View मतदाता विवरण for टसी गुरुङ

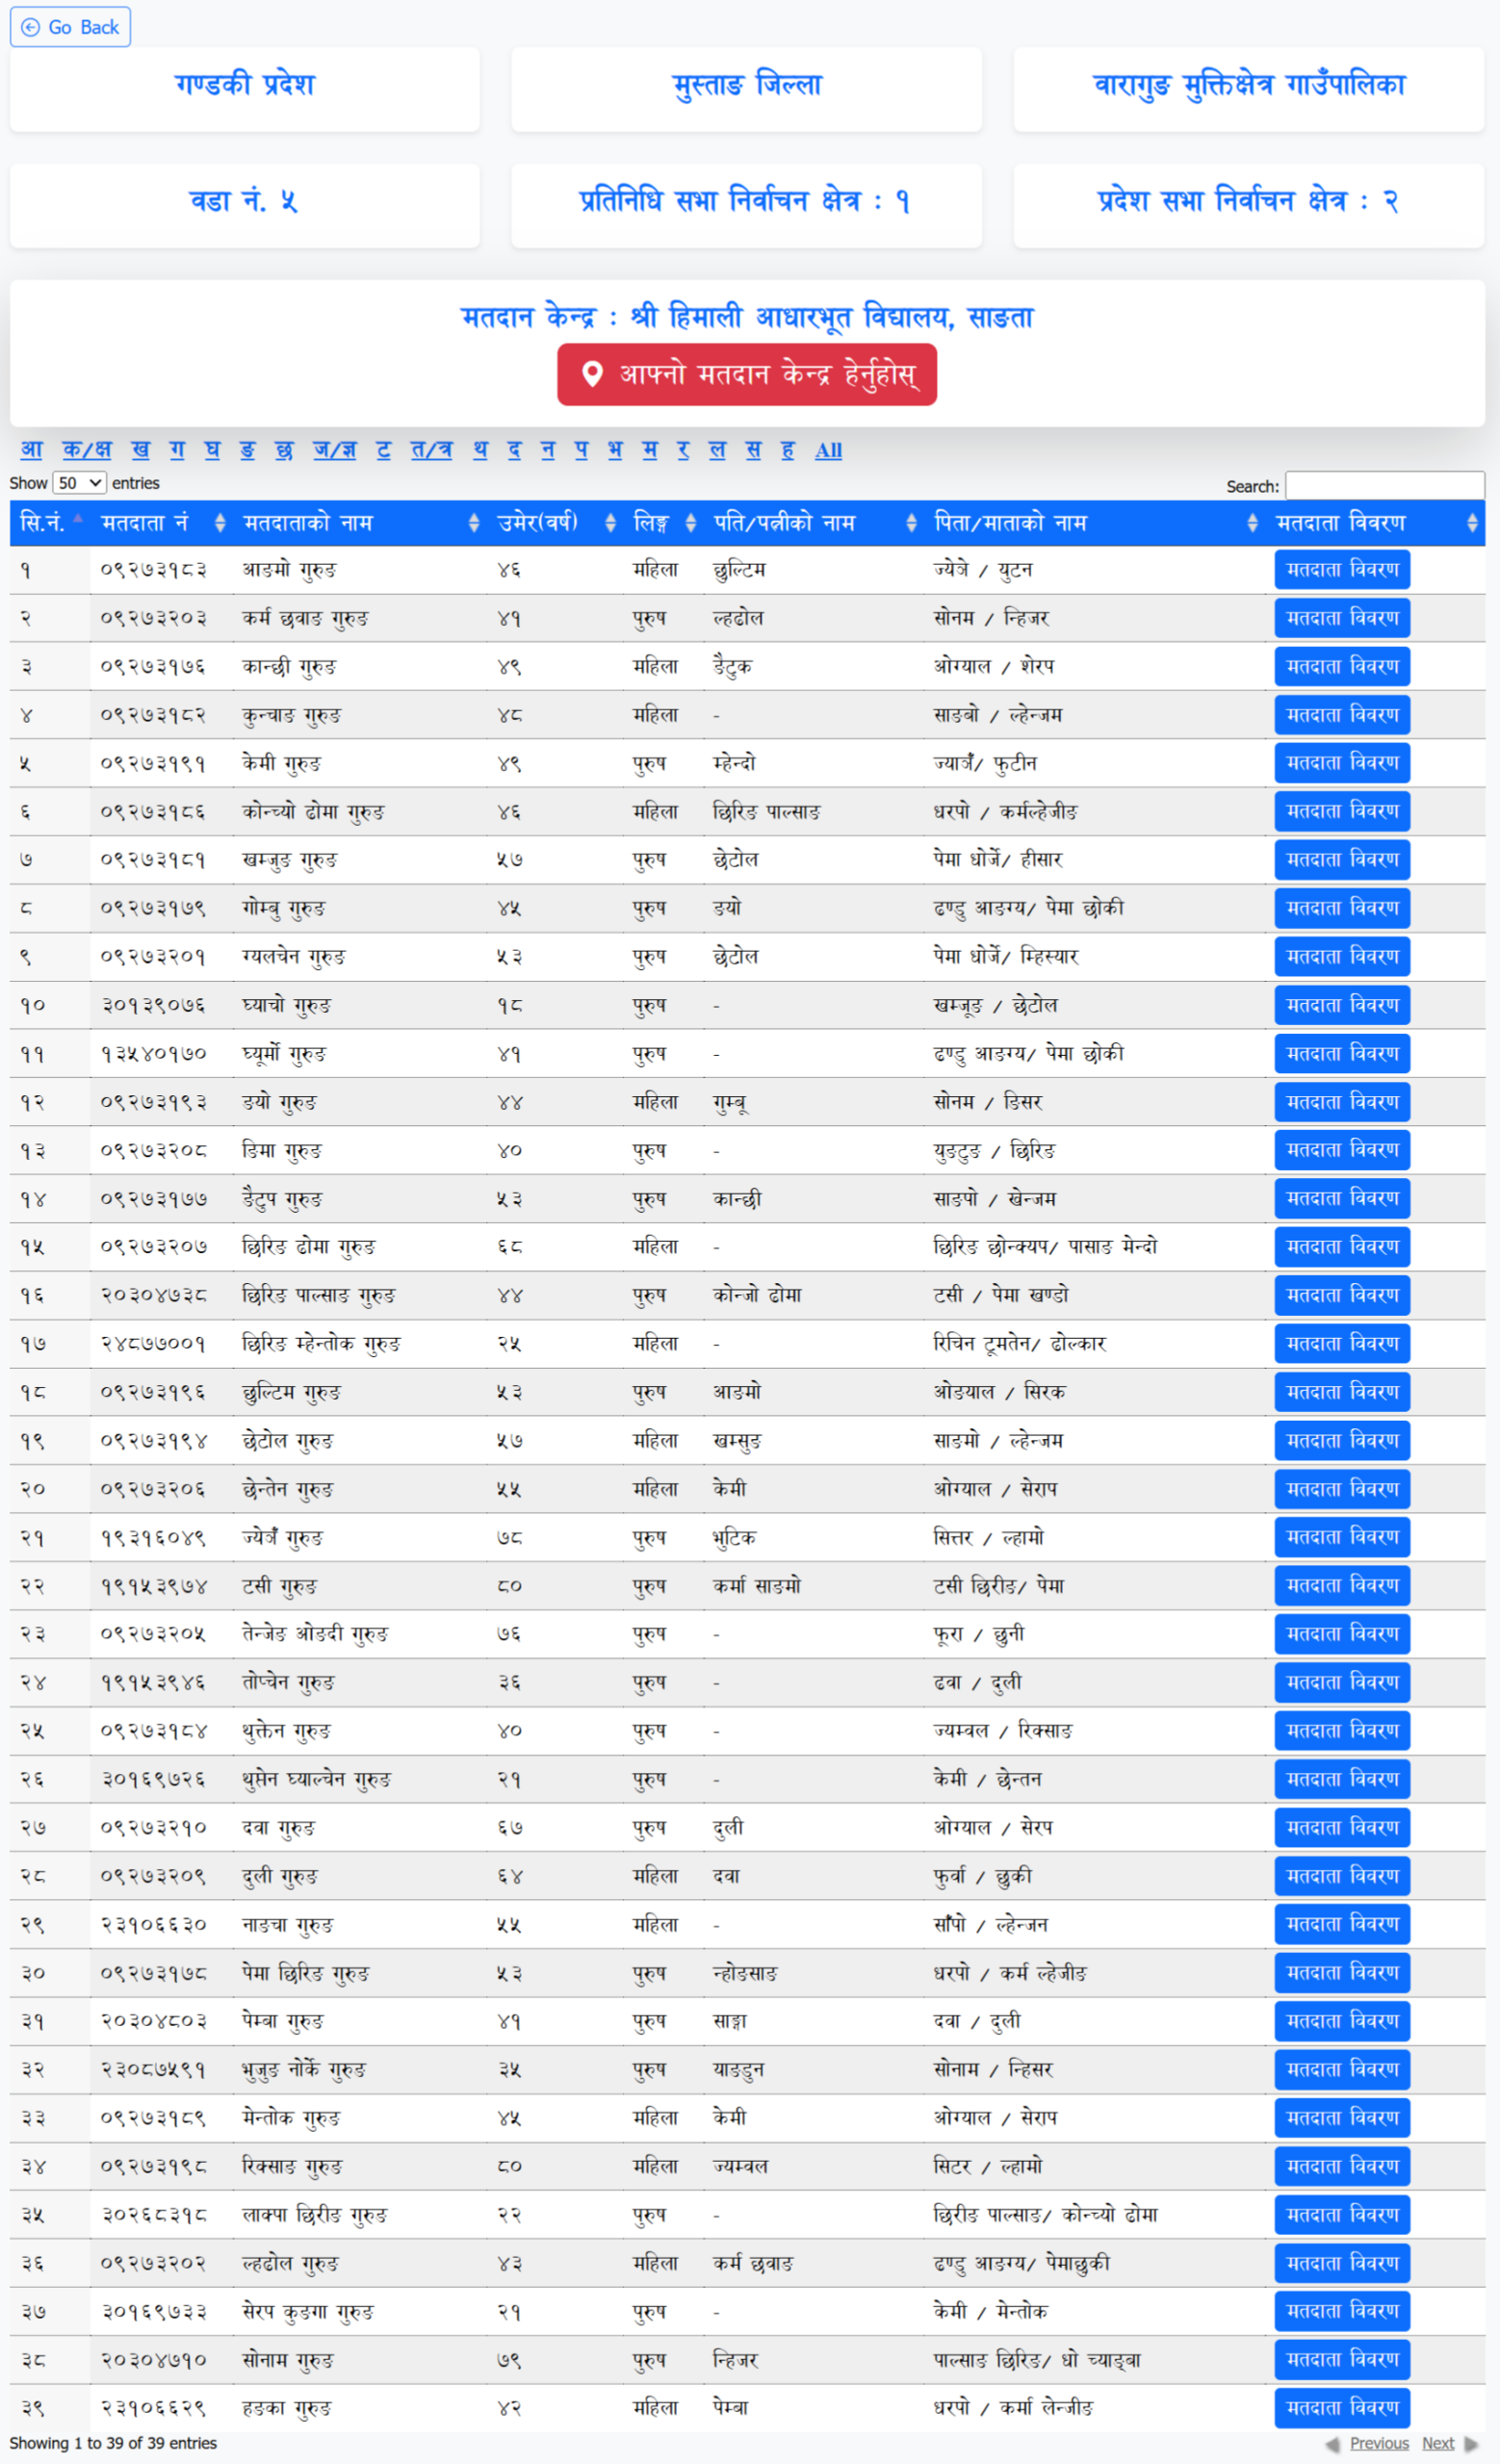(x=1341, y=1585)
